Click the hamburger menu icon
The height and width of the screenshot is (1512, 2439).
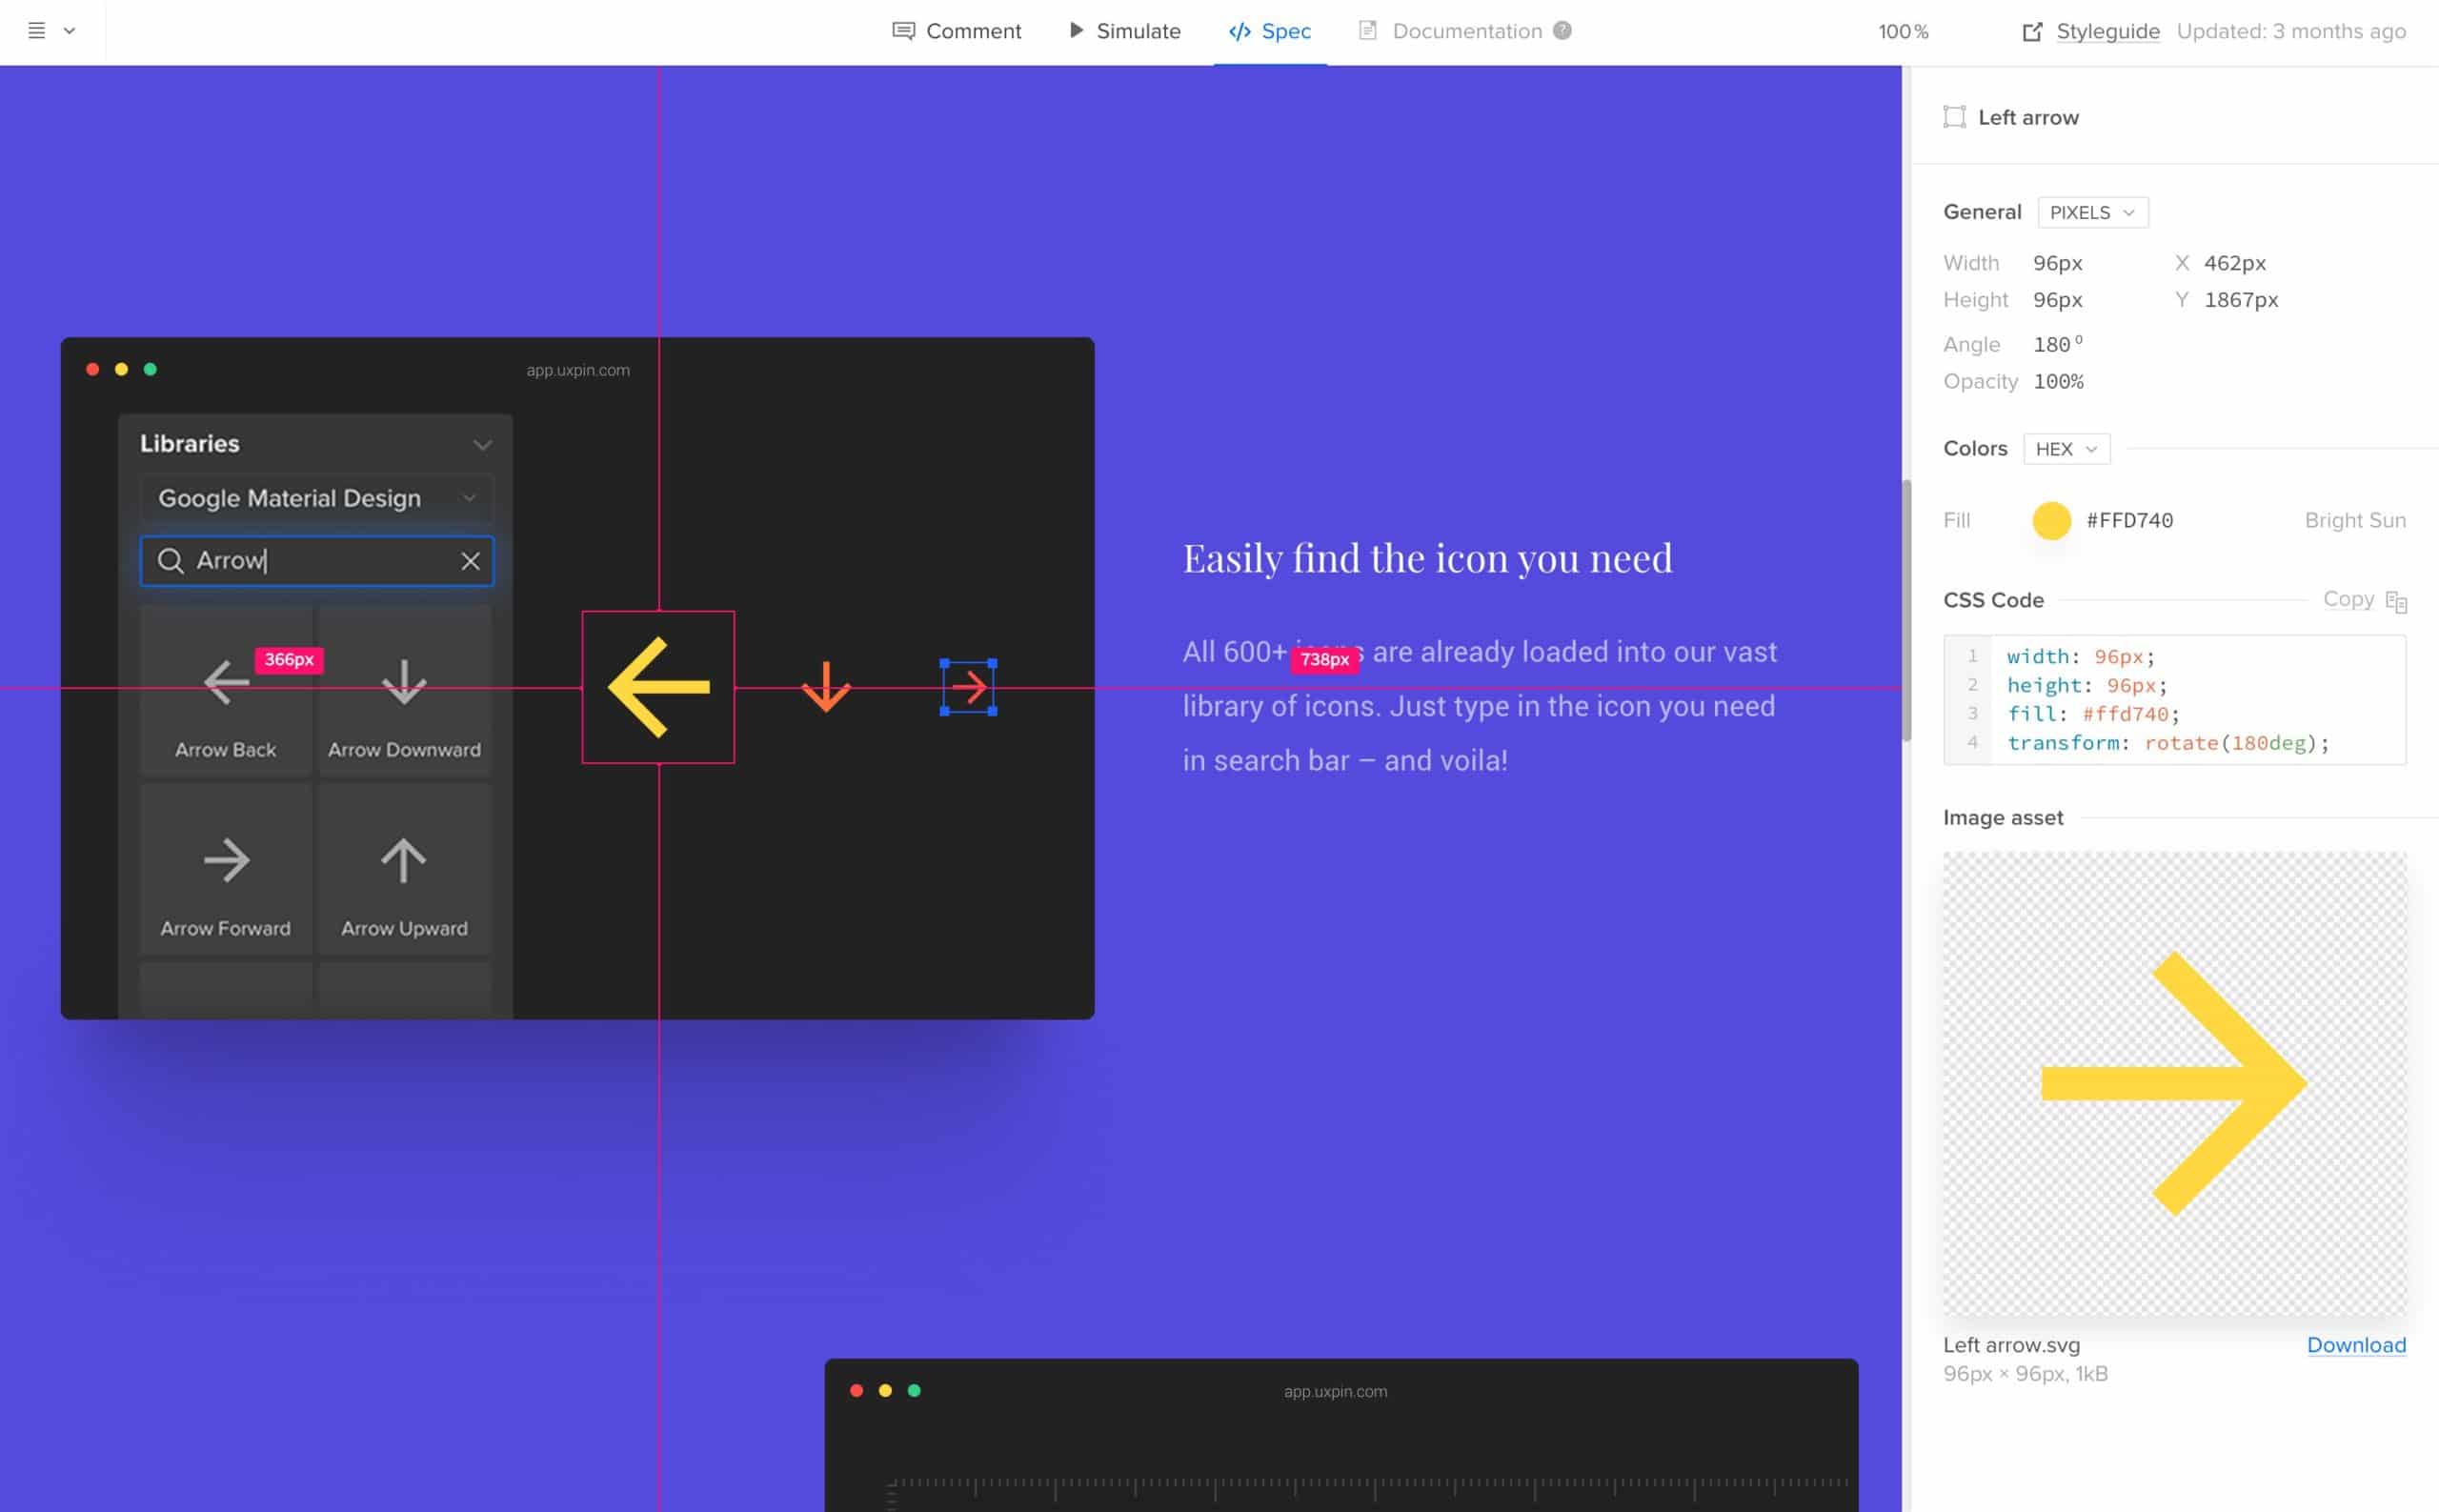(36, 31)
